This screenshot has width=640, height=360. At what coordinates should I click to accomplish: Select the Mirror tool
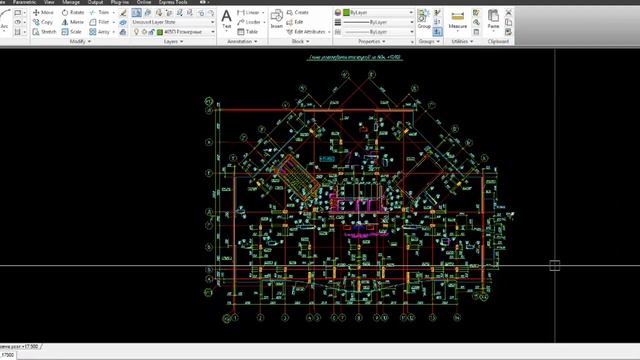click(73, 22)
